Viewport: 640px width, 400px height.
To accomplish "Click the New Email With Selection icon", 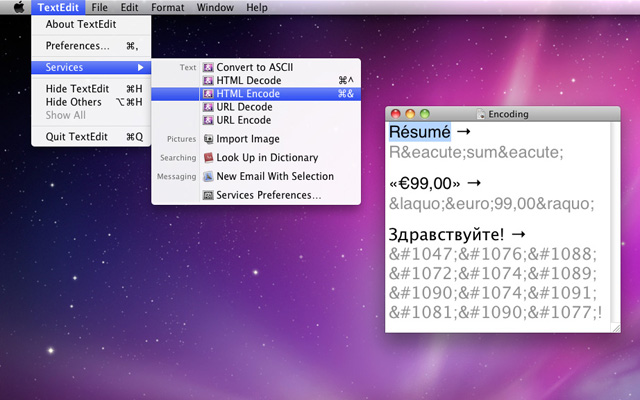I will point(208,176).
